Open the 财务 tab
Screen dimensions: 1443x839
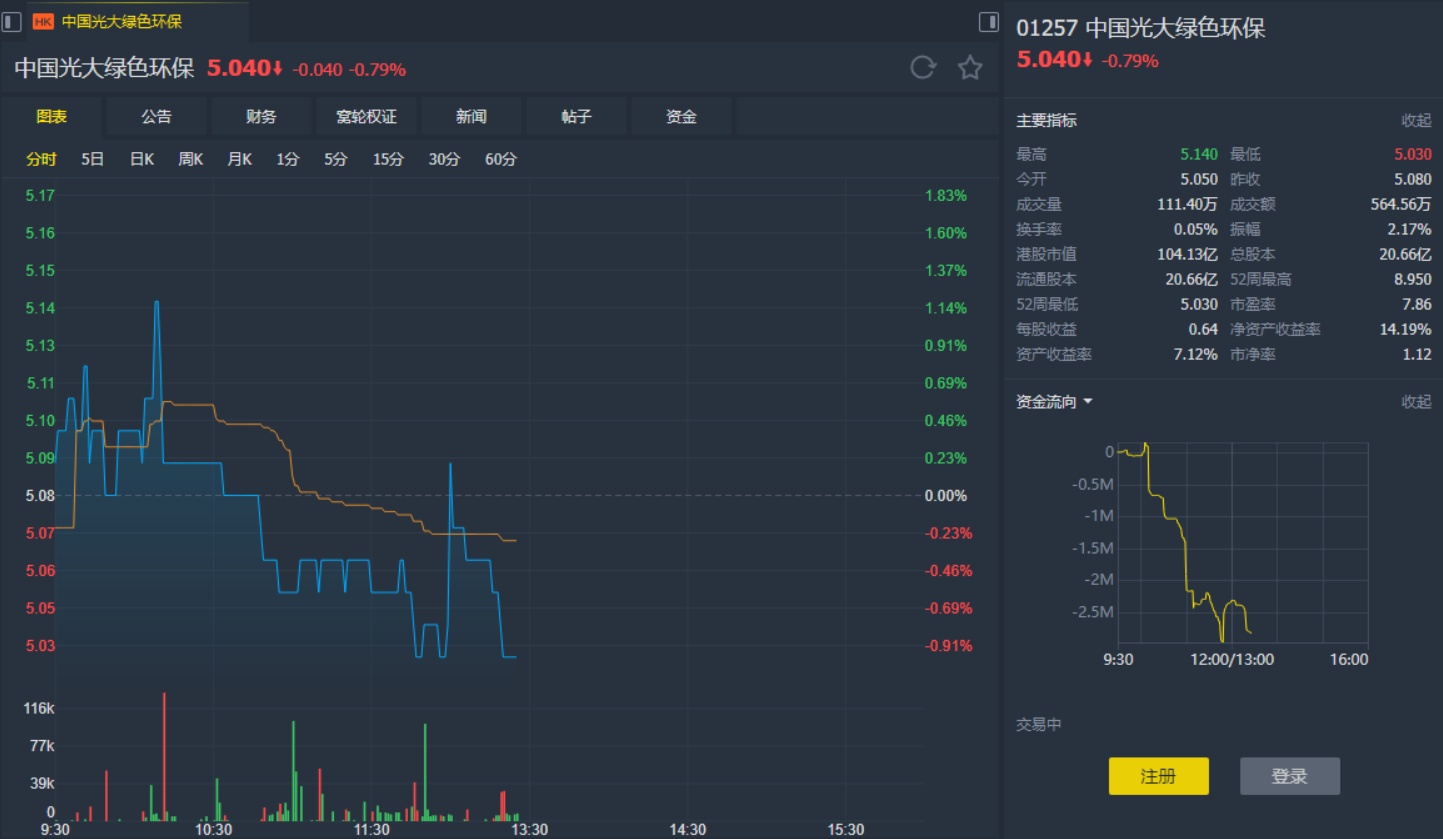(x=261, y=117)
